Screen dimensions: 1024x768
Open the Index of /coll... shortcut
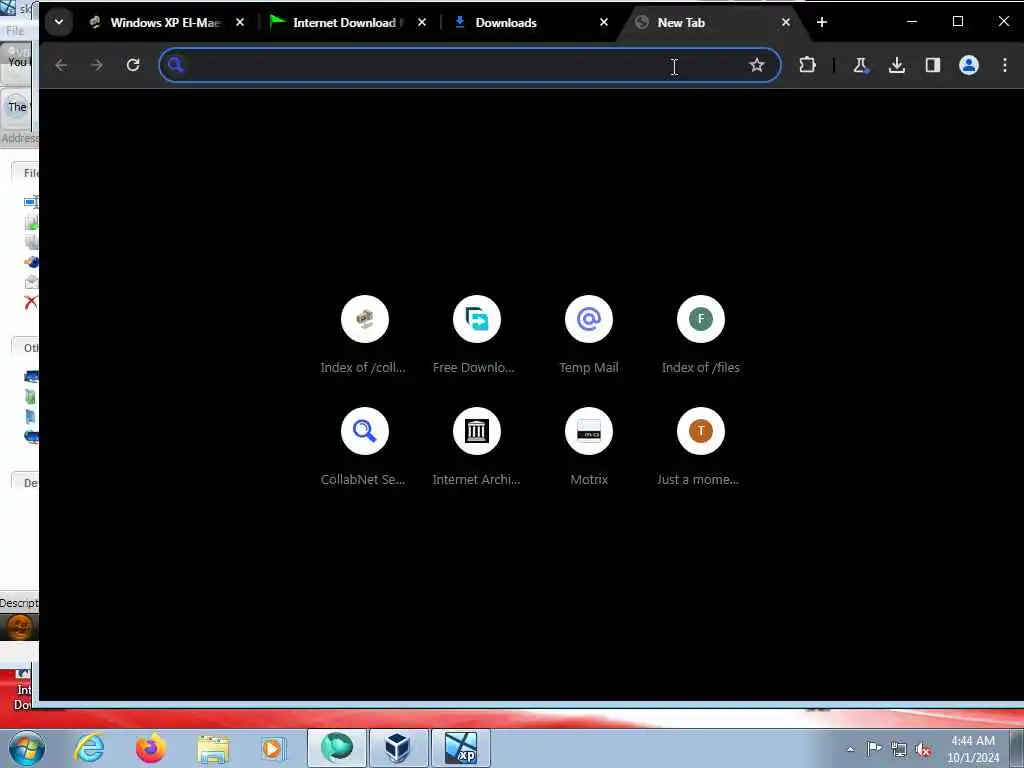(364, 336)
